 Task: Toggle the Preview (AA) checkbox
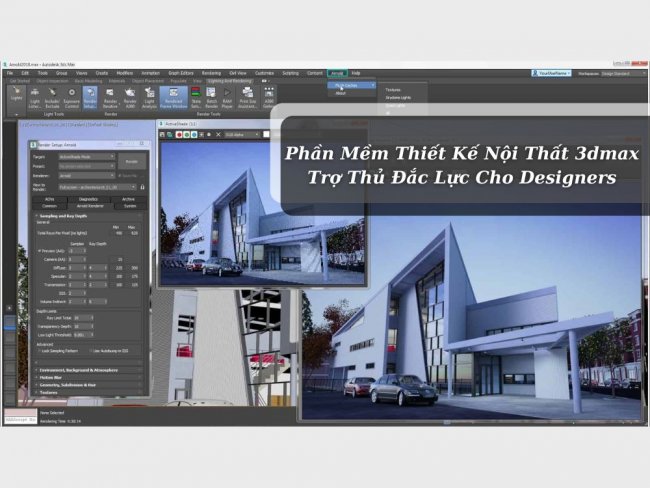(x=40, y=251)
